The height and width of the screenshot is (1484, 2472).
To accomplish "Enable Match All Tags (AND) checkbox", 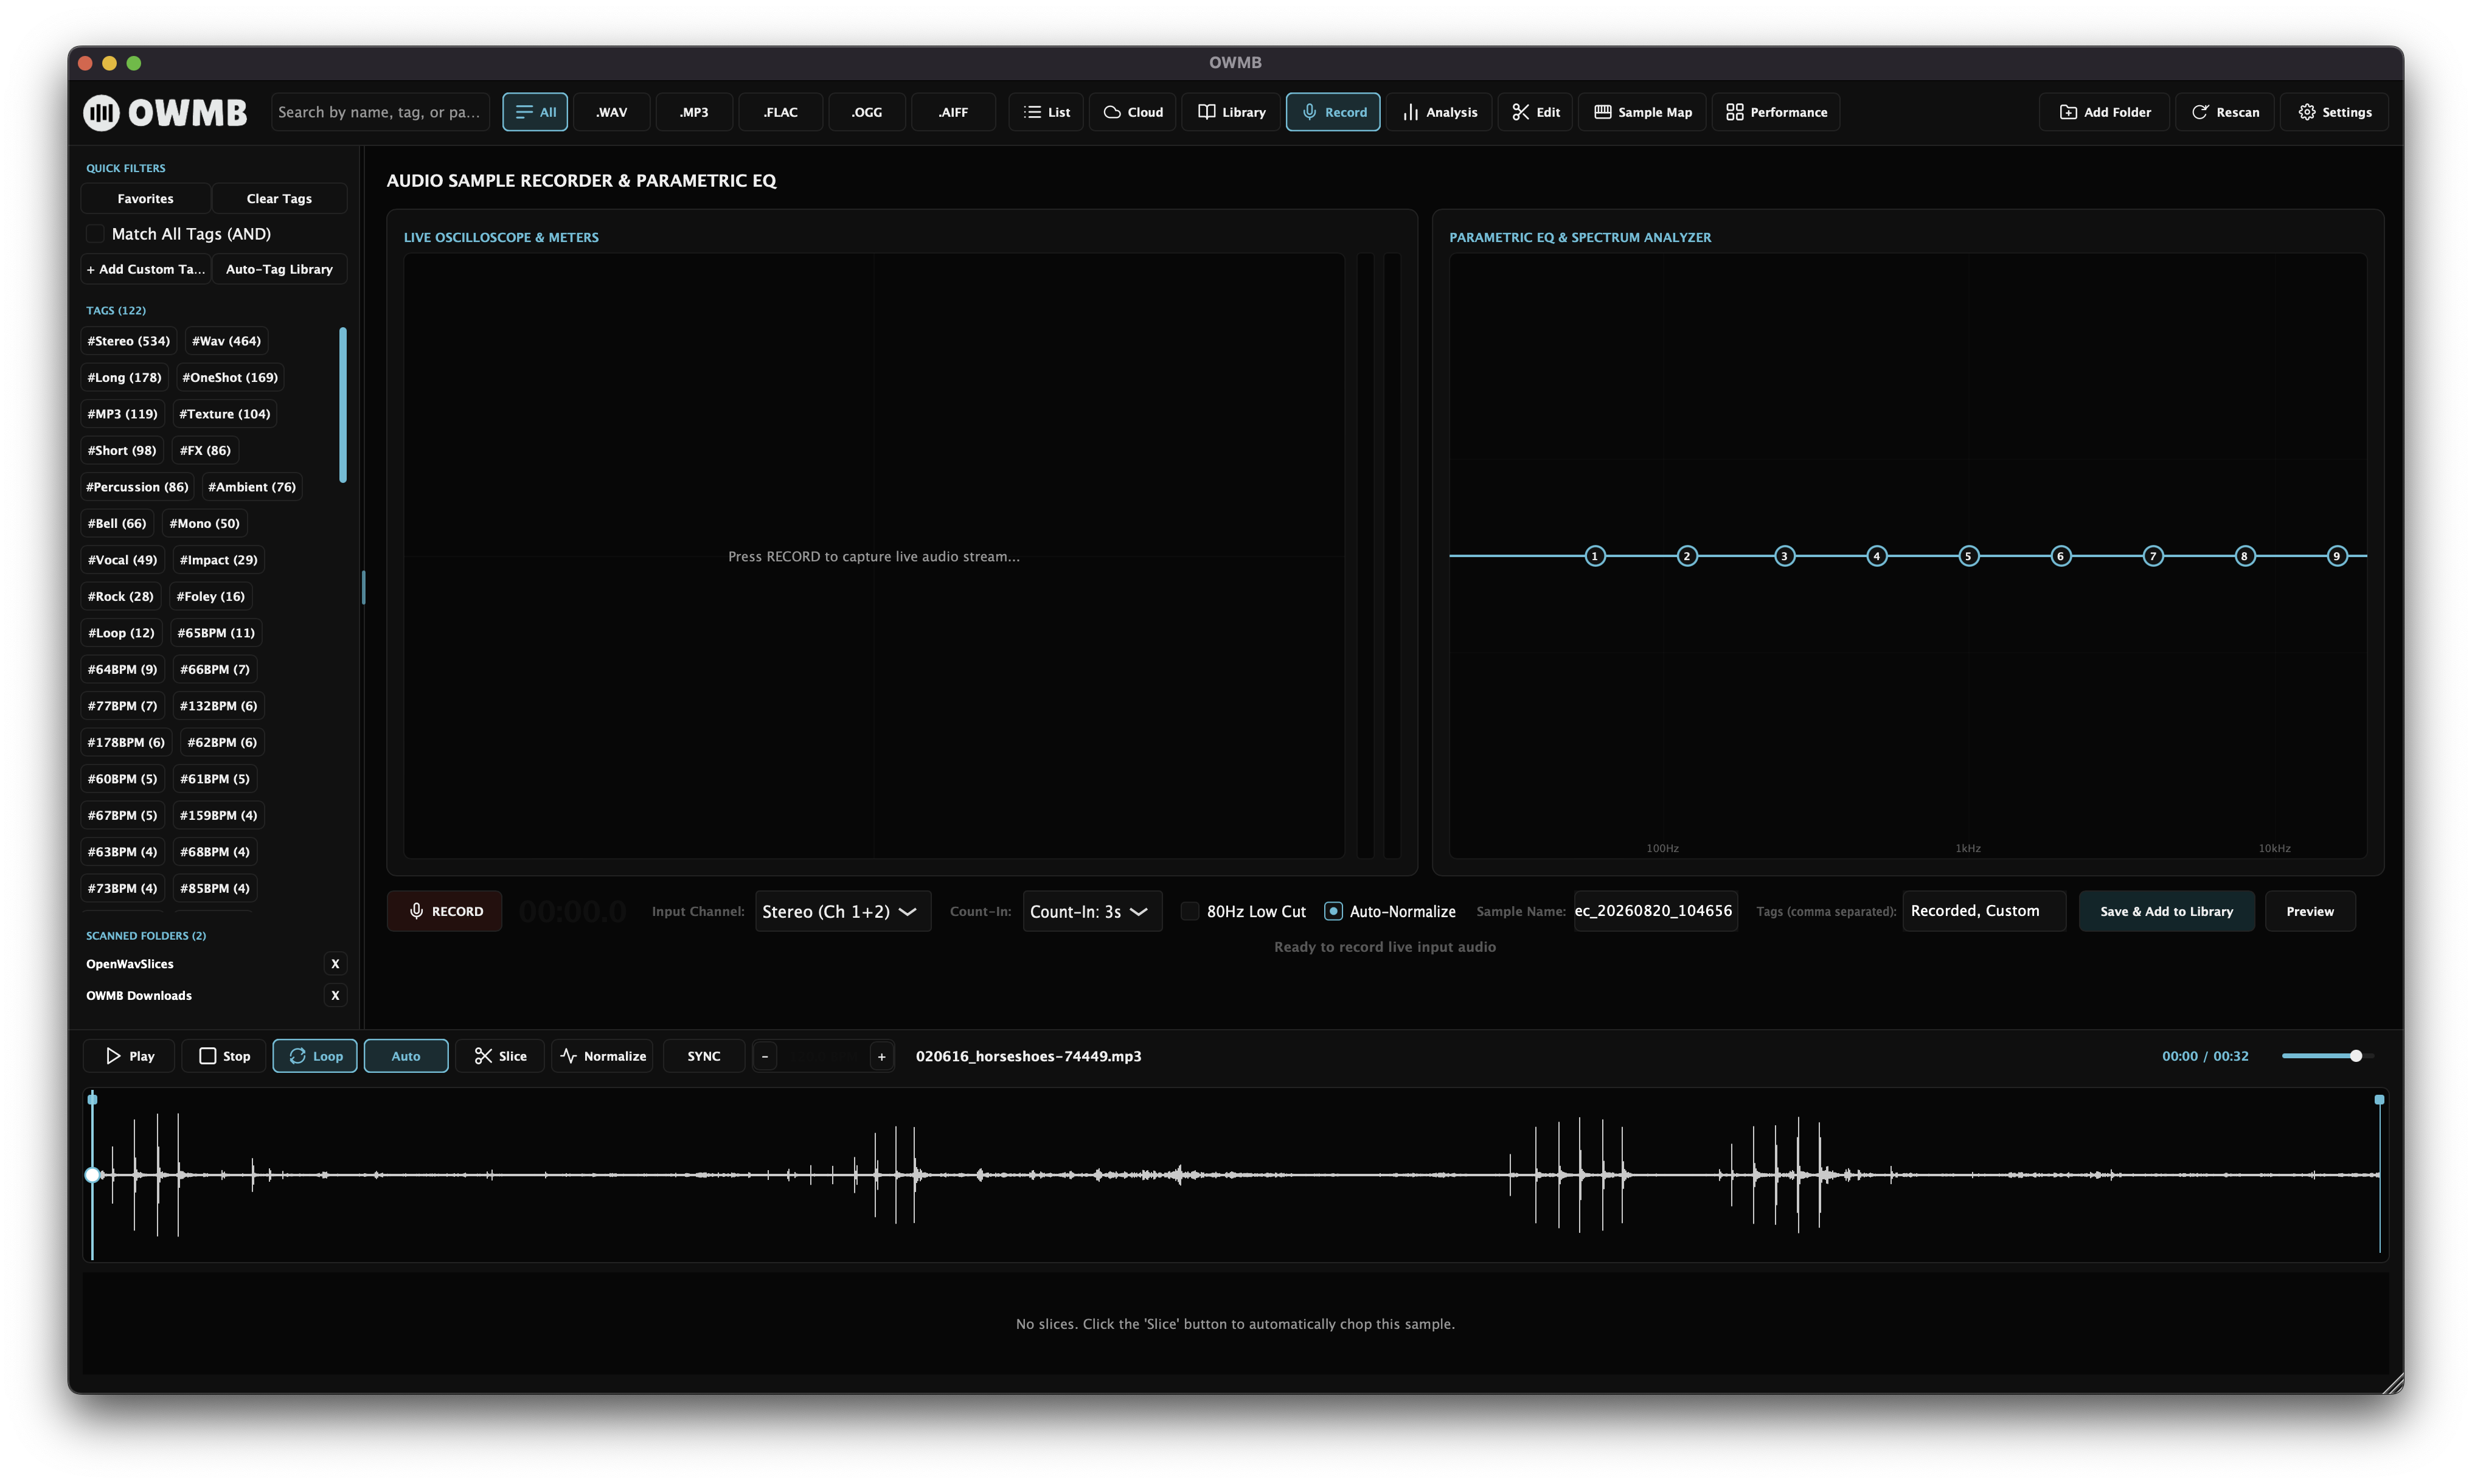I will (95, 234).
